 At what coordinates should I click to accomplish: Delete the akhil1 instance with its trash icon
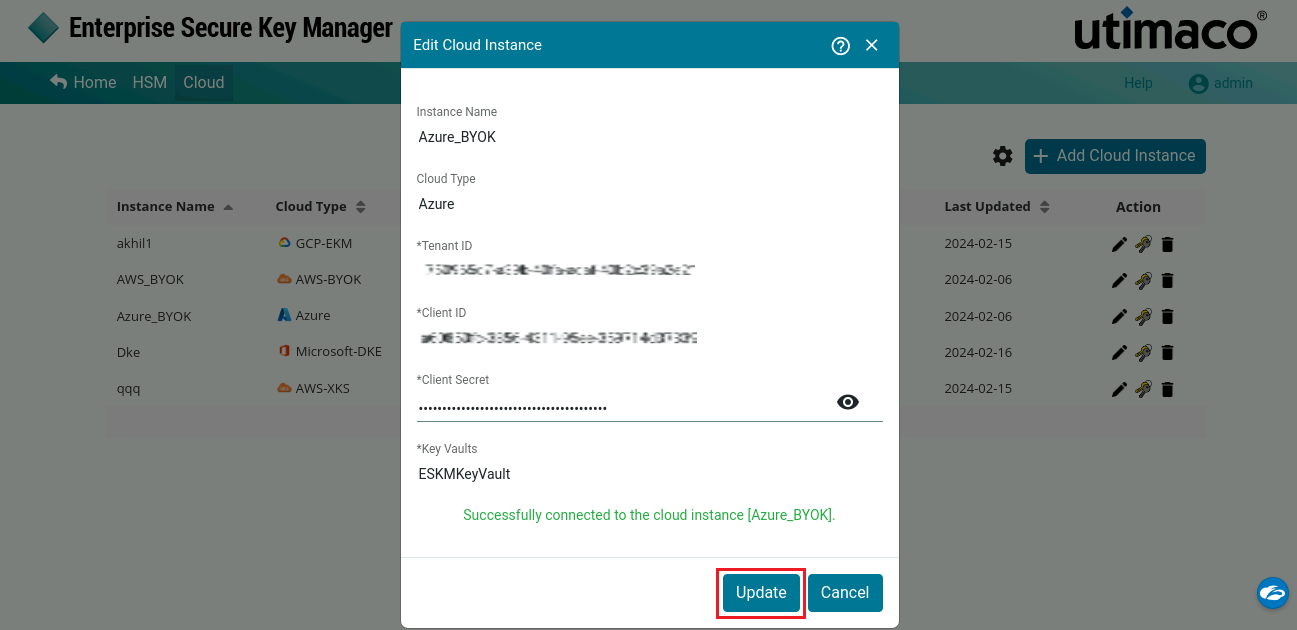pyautogui.click(x=1168, y=244)
